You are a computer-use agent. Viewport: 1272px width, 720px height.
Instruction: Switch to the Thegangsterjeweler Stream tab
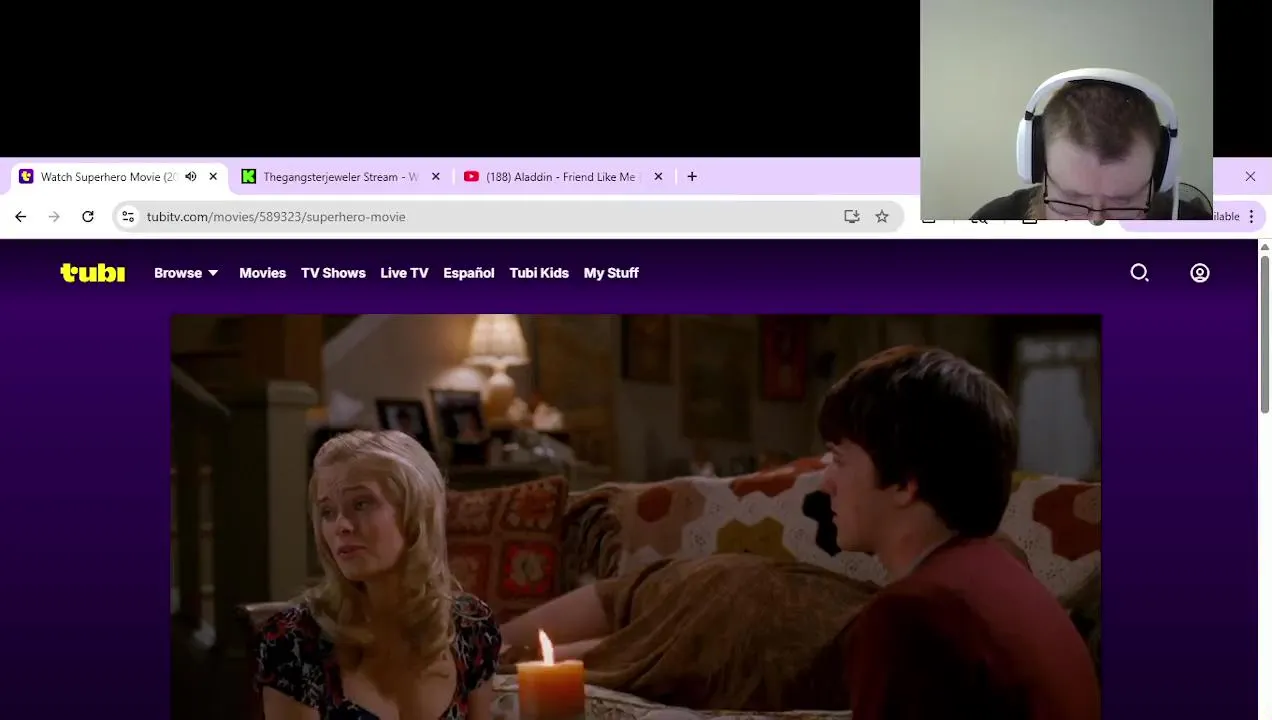(x=340, y=177)
